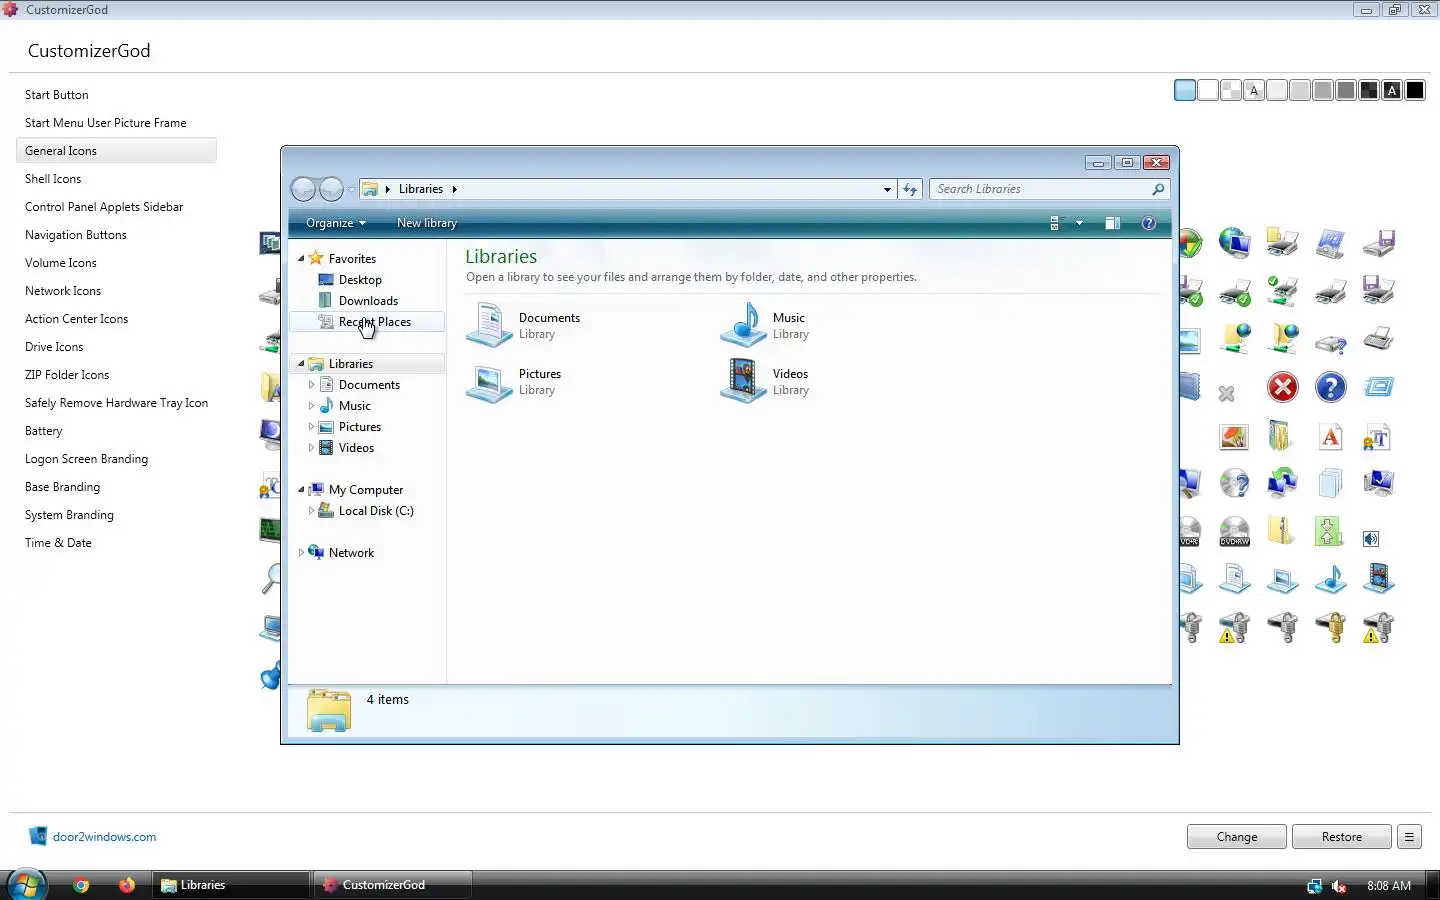Select the music note library icon in grid
1440x900 pixels.
point(1330,579)
